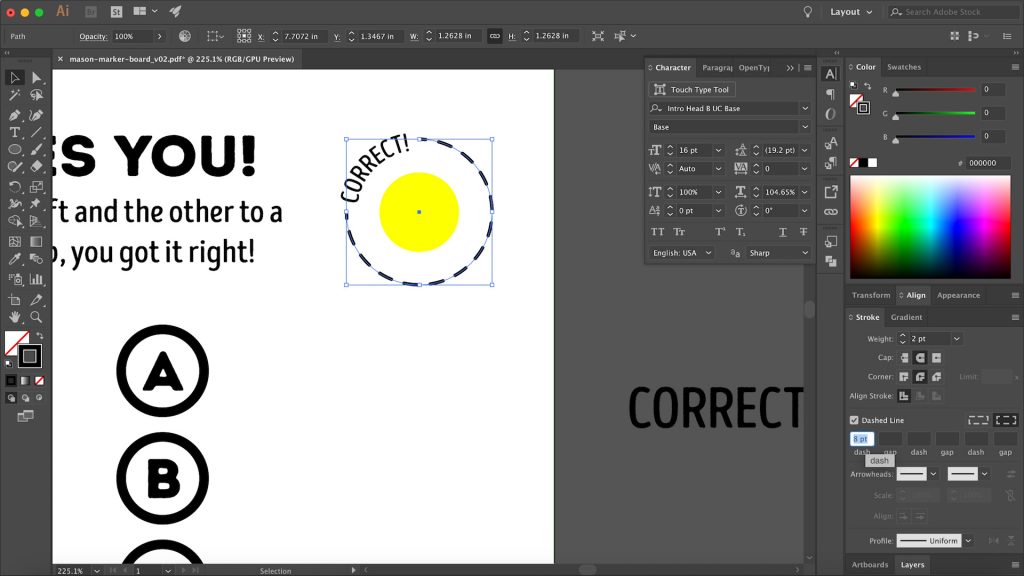Uncheck the Dashed Line checkbox
This screenshot has height=576, width=1024.
click(x=854, y=420)
